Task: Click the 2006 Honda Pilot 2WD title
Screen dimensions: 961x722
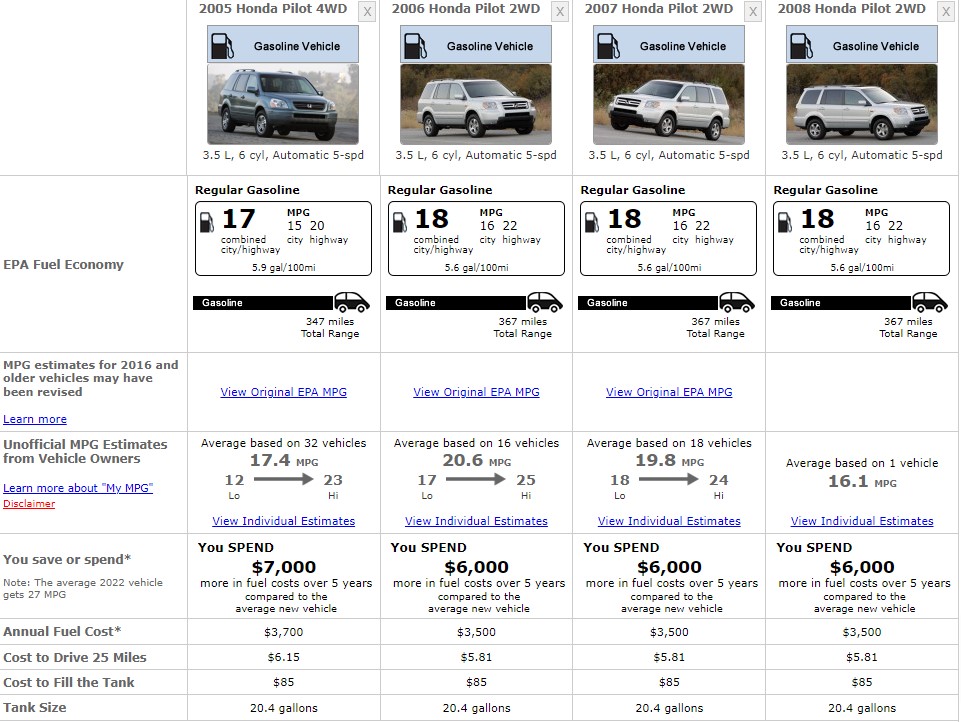Action: click(x=466, y=9)
